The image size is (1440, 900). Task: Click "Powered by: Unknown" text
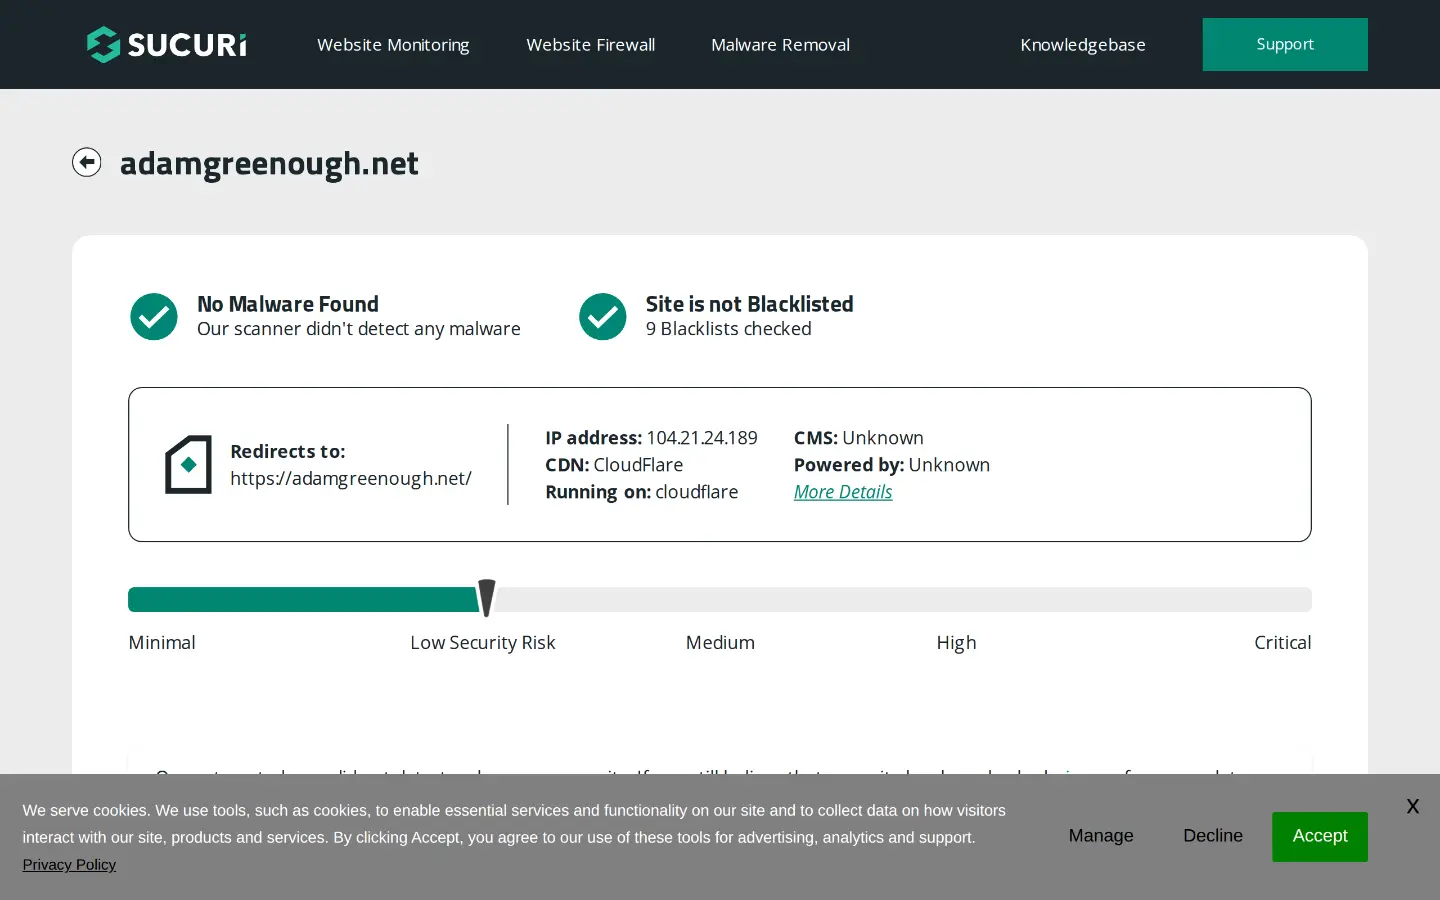tap(892, 465)
